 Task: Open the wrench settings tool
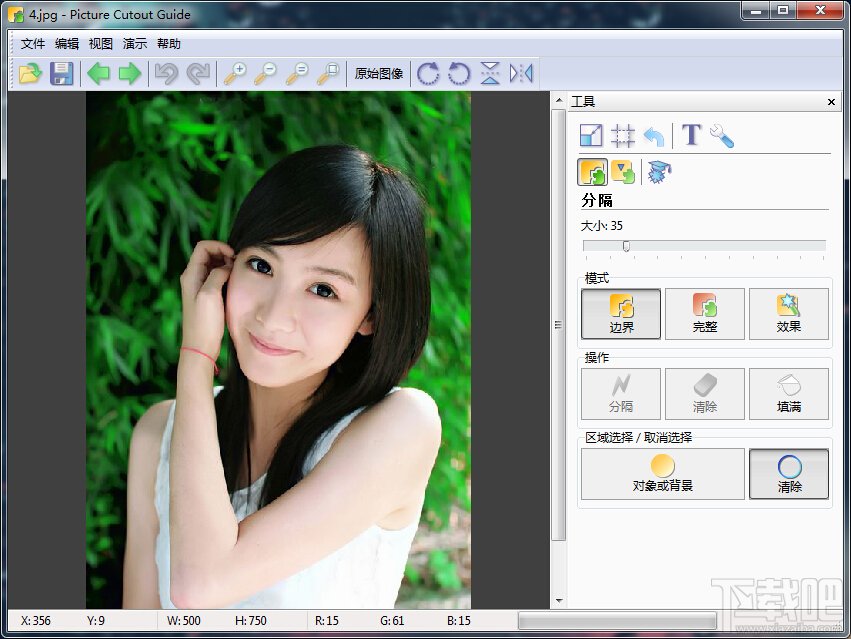[x=722, y=135]
